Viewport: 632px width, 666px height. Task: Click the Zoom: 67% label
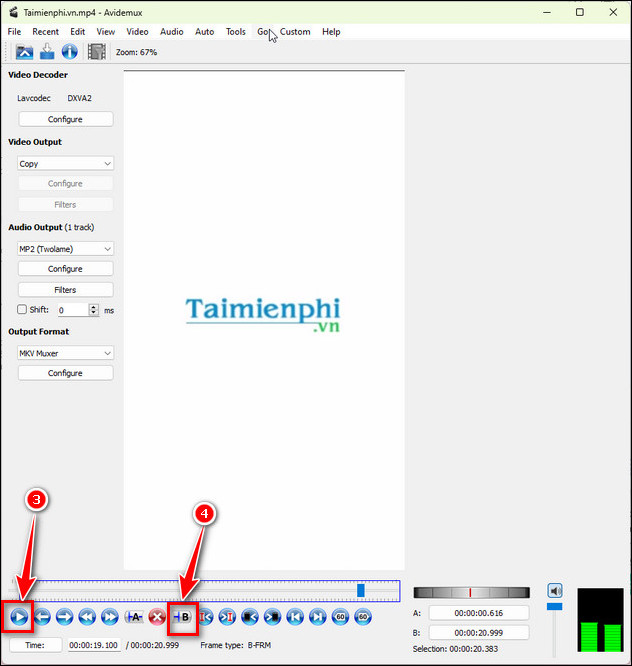coord(136,52)
